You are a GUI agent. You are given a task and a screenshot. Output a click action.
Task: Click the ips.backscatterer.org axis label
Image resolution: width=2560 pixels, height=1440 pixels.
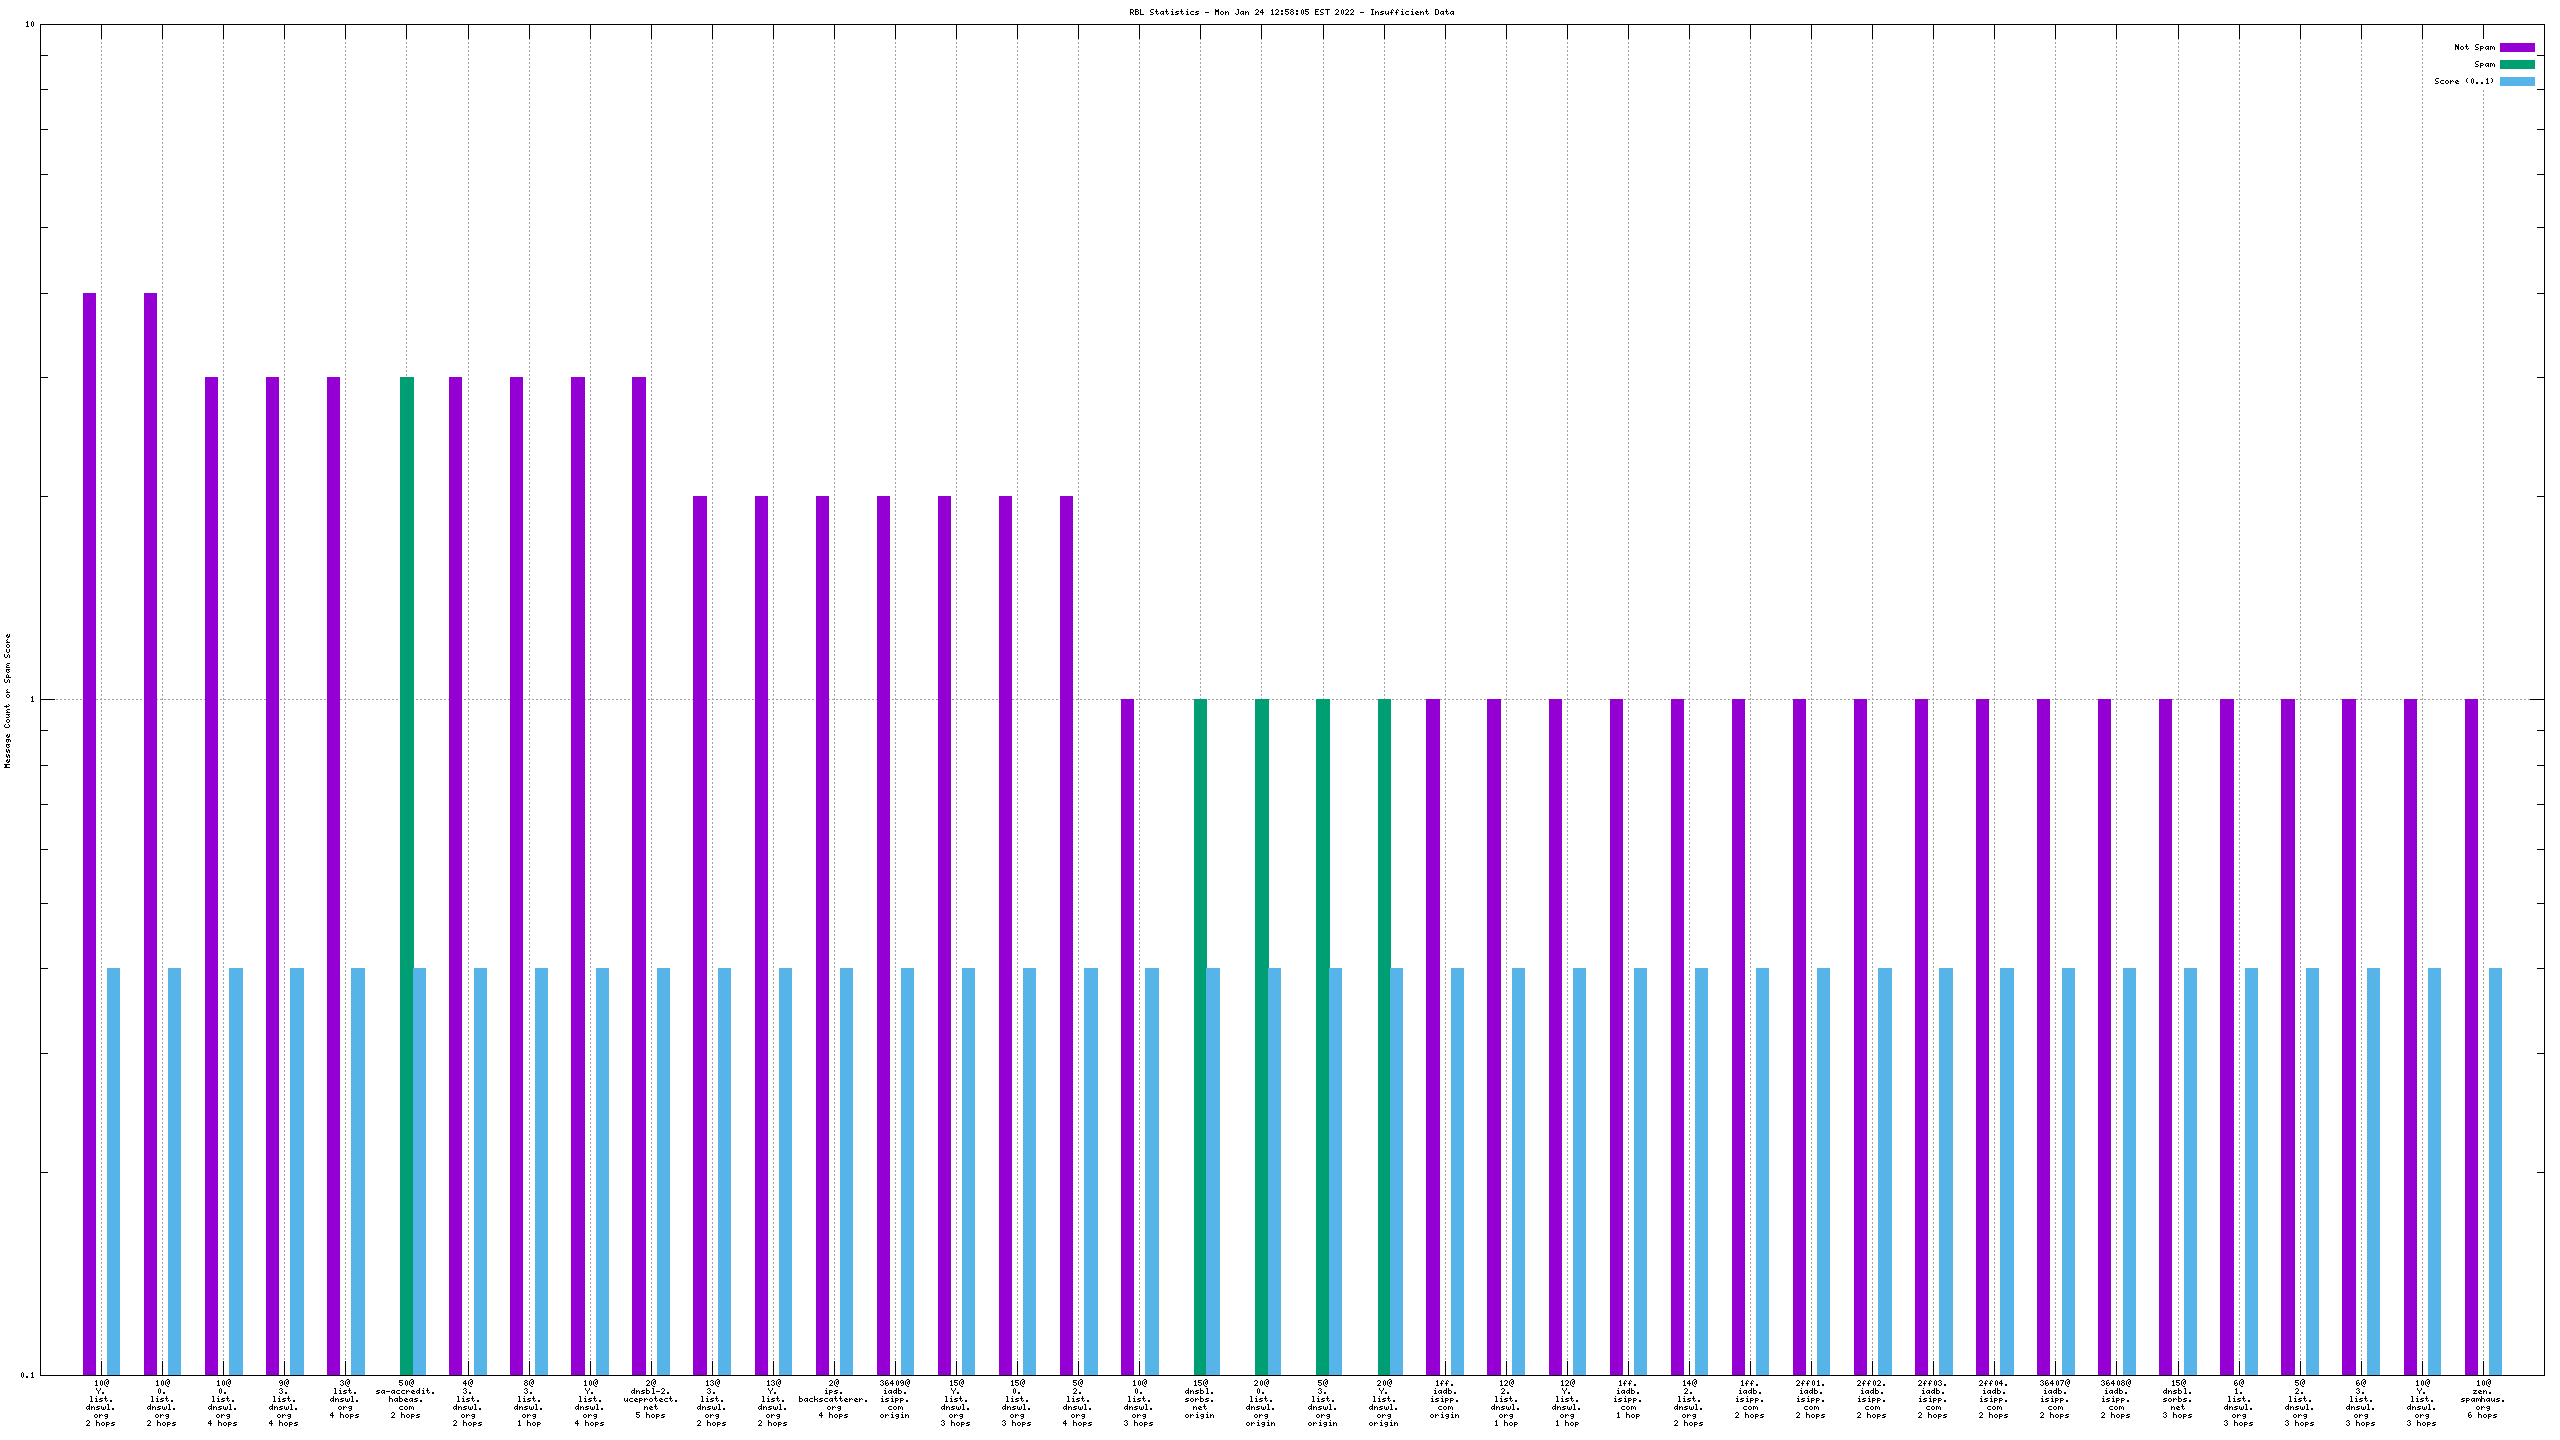click(834, 1399)
